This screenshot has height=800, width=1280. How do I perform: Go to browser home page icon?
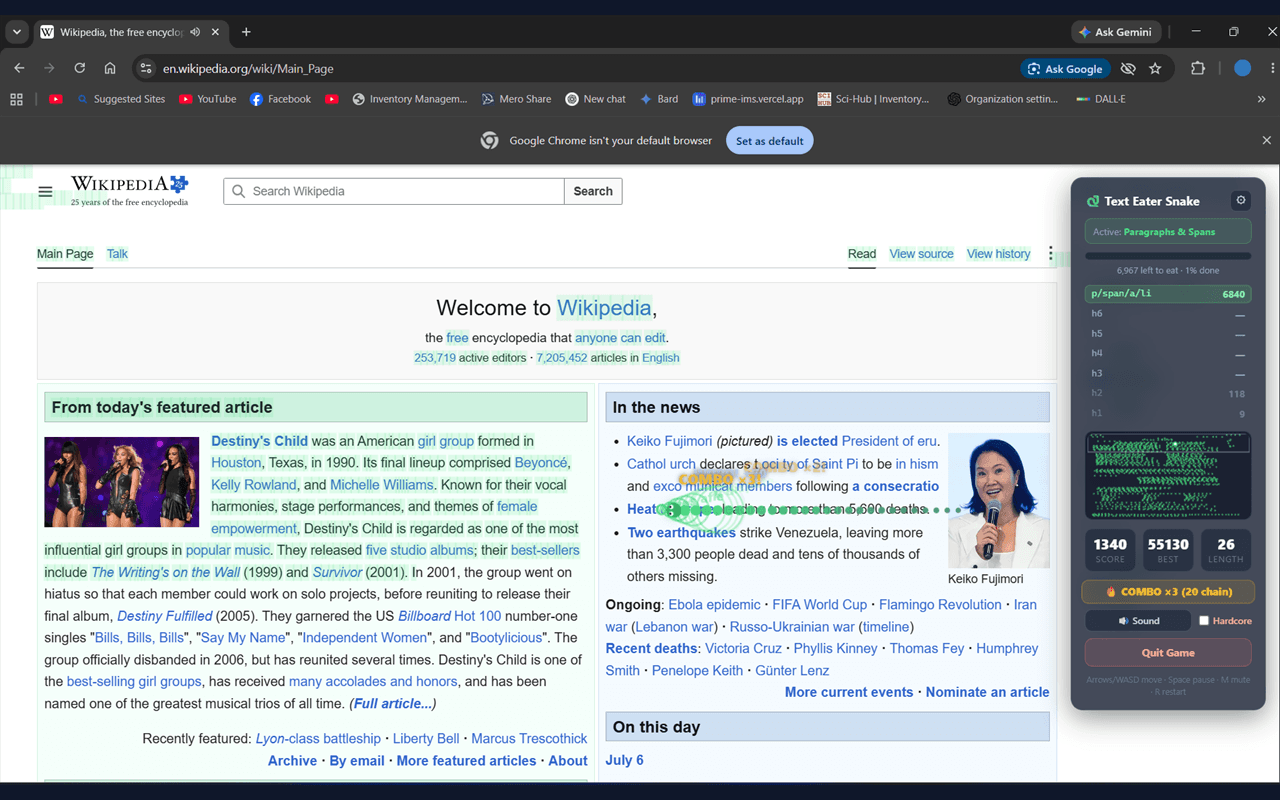tap(110, 68)
